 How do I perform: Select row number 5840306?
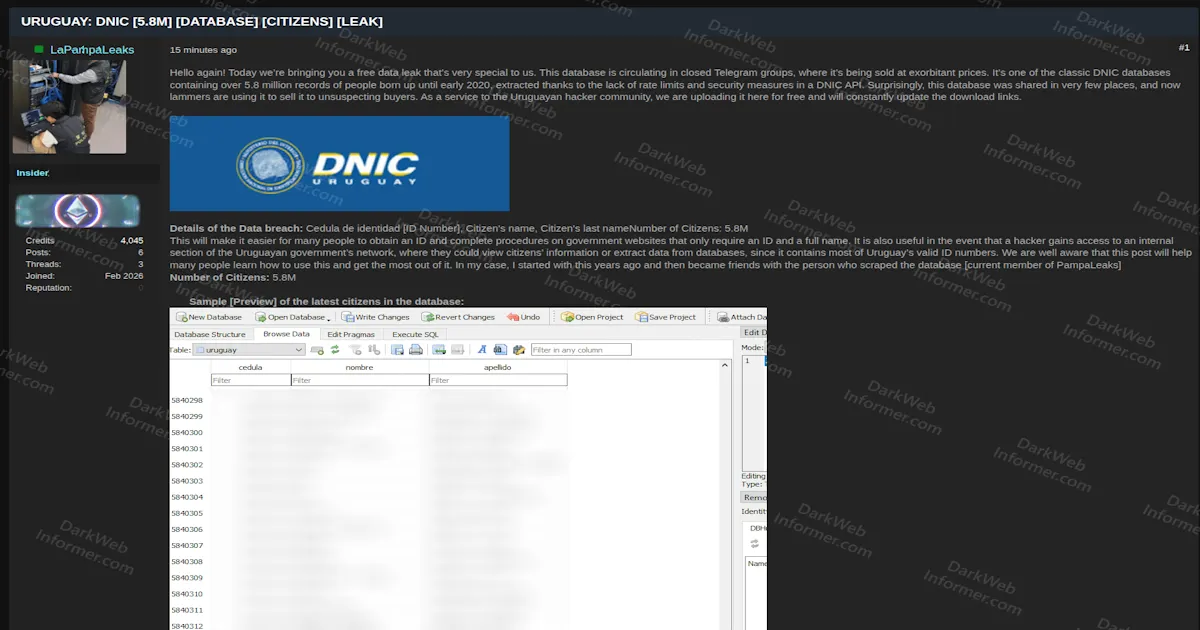[187, 530]
